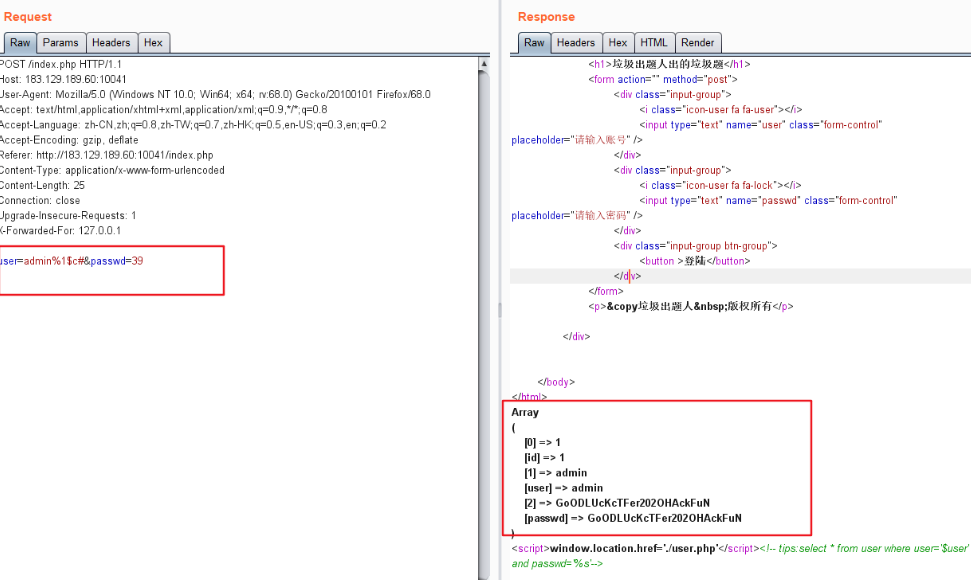The image size is (971, 580).
Task: Open the Request Hex tab
Action: coord(153,43)
